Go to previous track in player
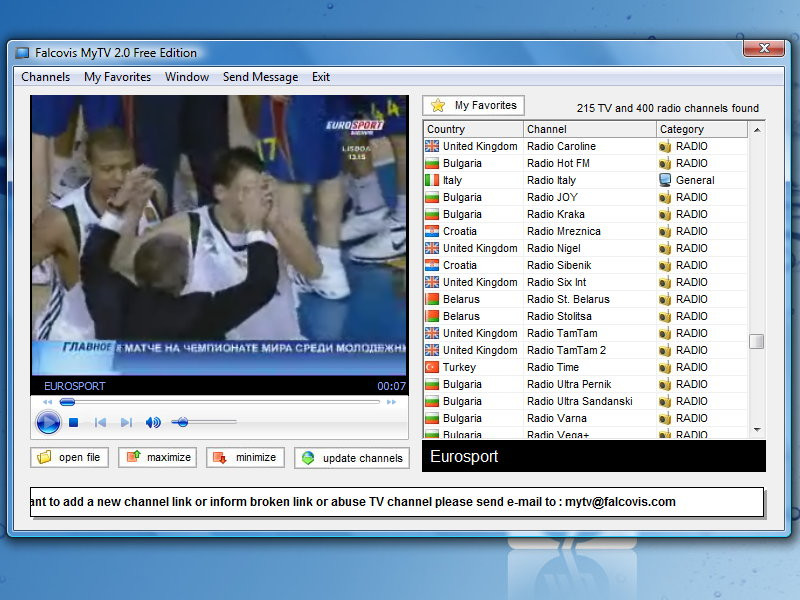 [x=101, y=422]
